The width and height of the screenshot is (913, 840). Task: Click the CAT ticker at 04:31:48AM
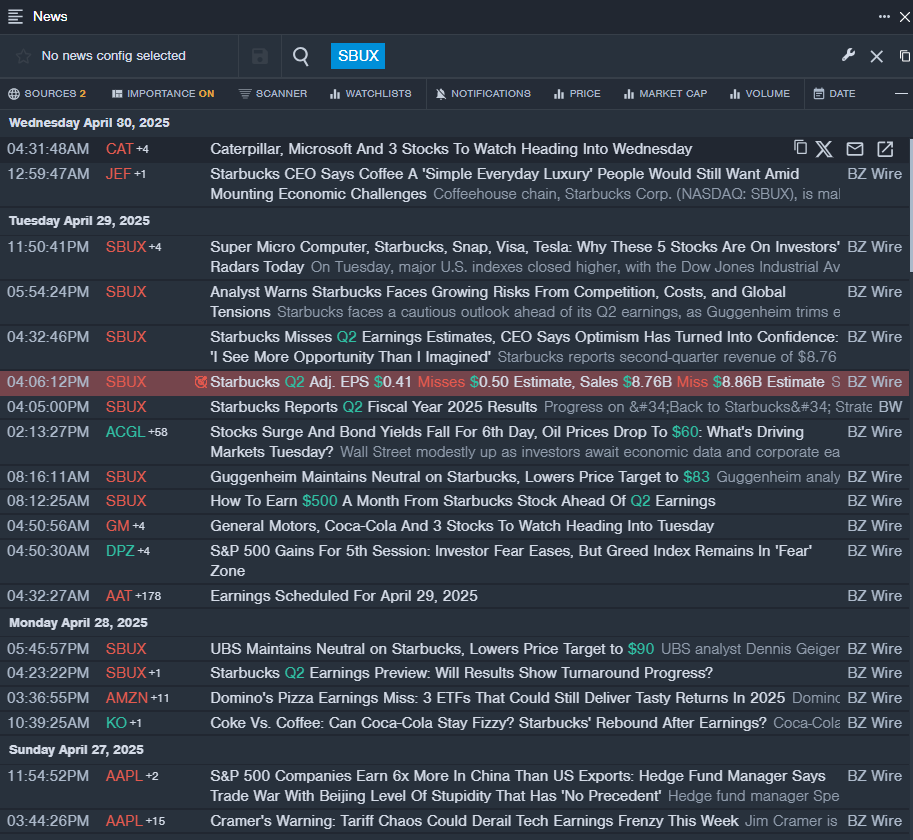click(120, 149)
